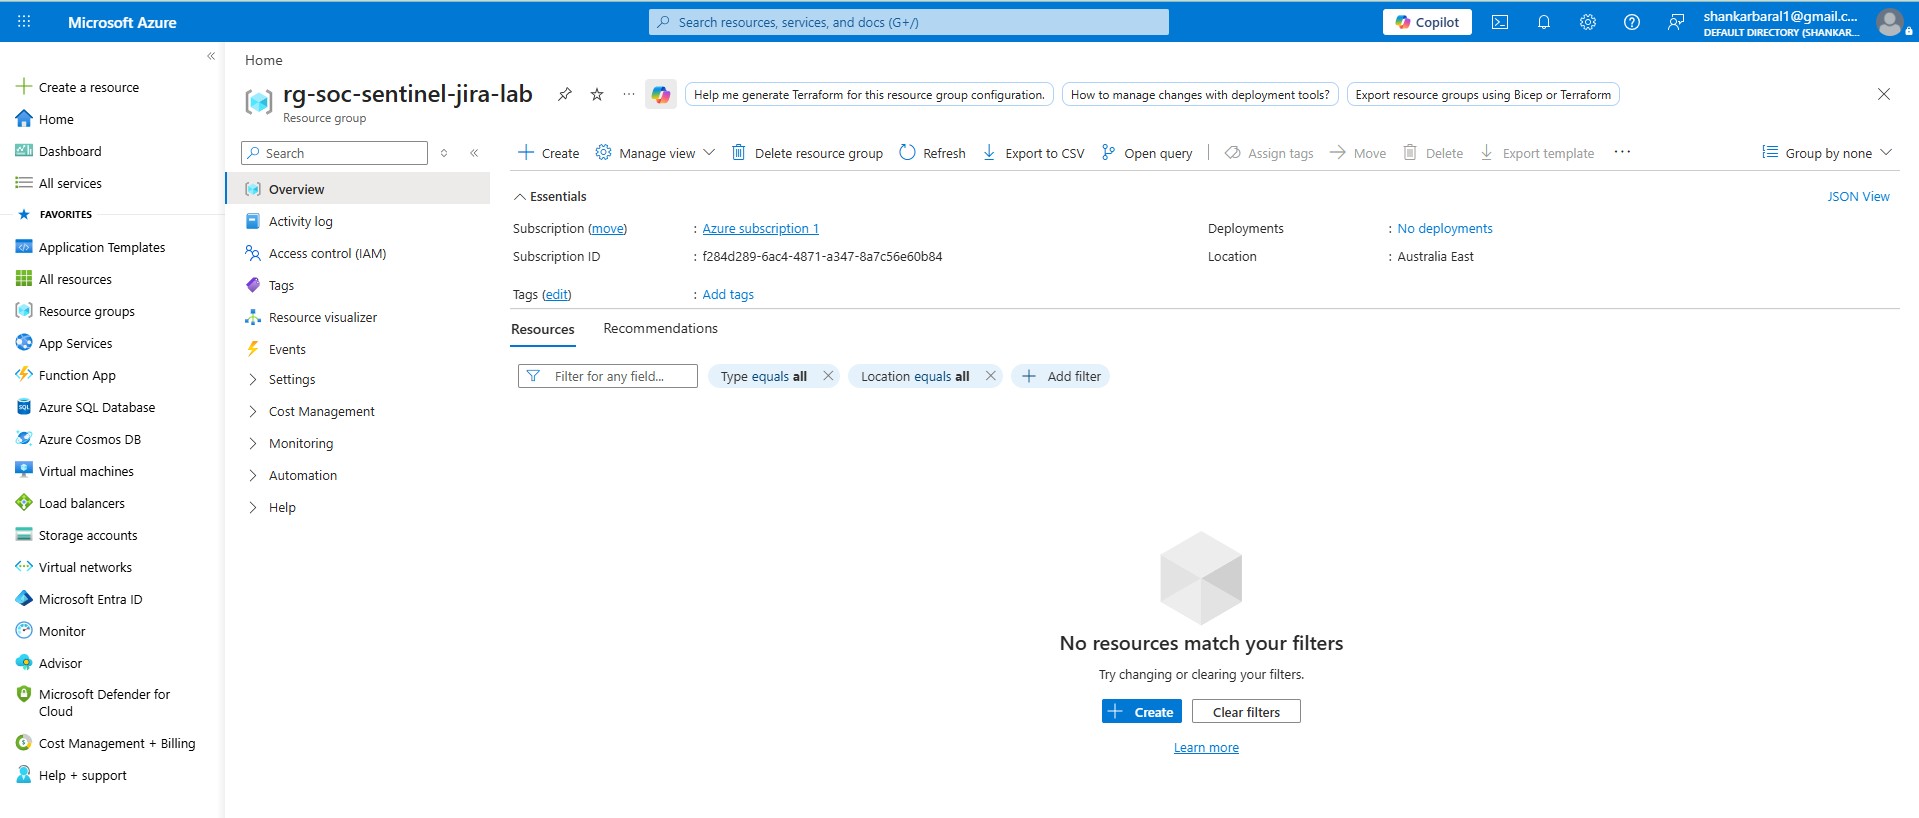Image resolution: width=1919 pixels, height=818 pixels.
Task: Open the Type equals all filter
Action: tap(763, 376)
